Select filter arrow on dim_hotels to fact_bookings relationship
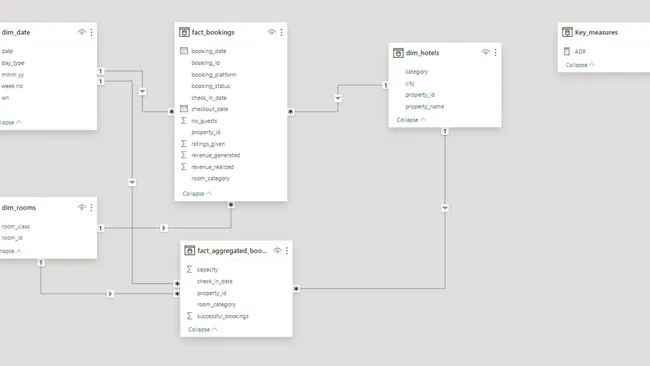Image resolution: width=650 pixels, height=366 pixels. click(x=338, y=98)
